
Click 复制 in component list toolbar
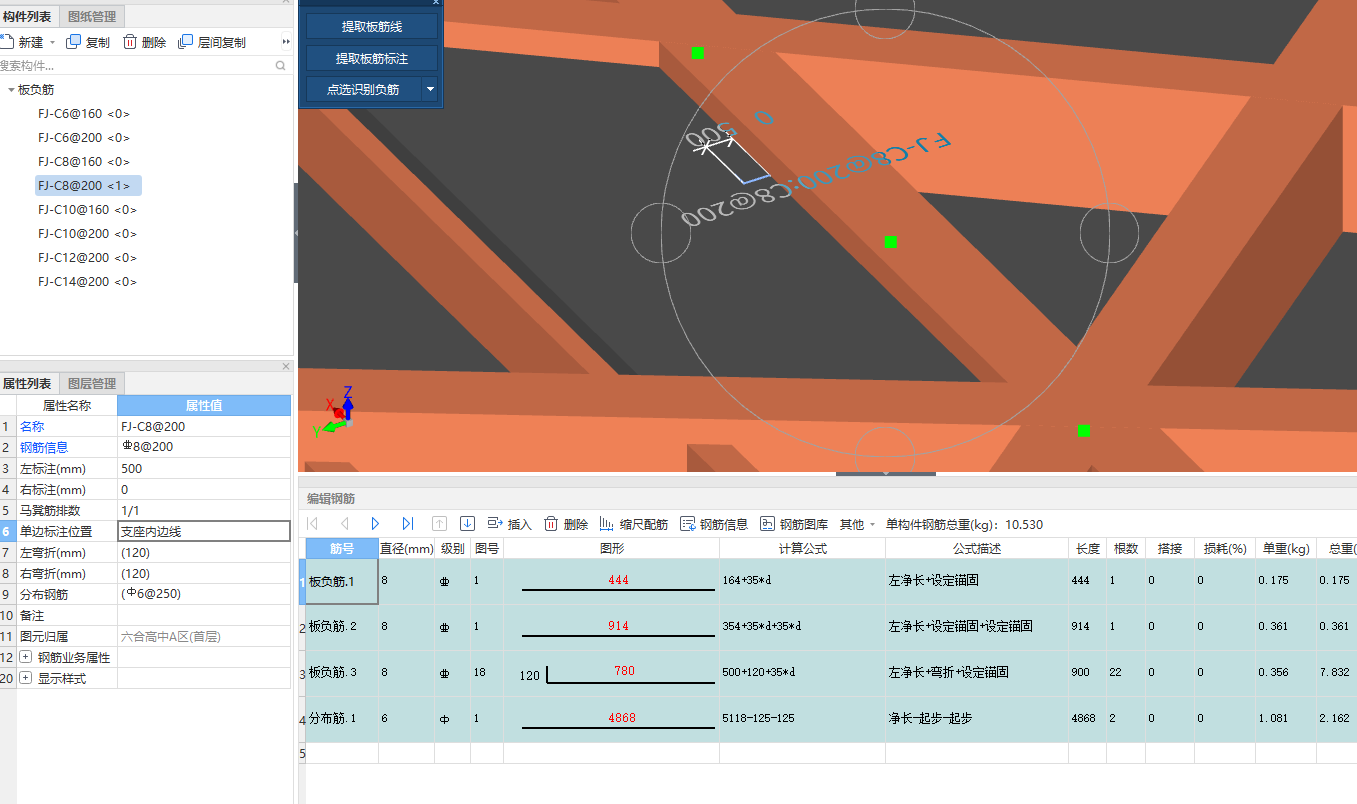coord(88,42)
